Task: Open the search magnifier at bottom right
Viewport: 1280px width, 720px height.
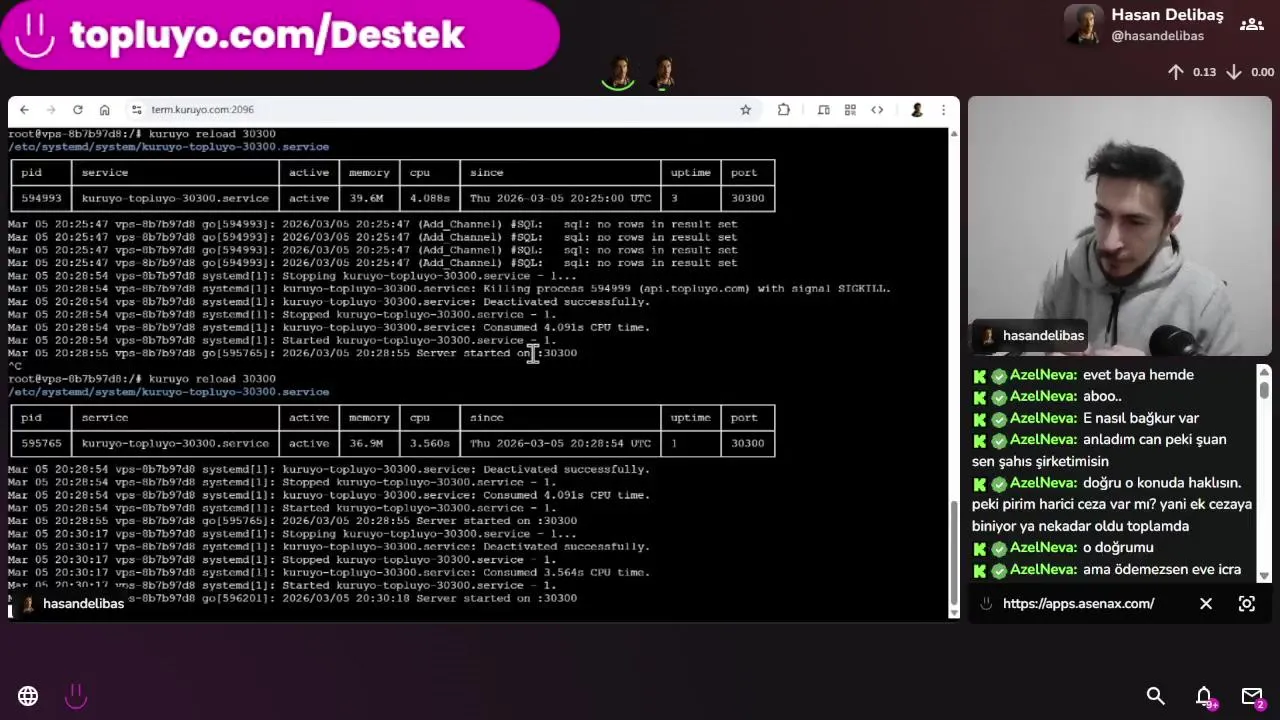Action: 1156,696
